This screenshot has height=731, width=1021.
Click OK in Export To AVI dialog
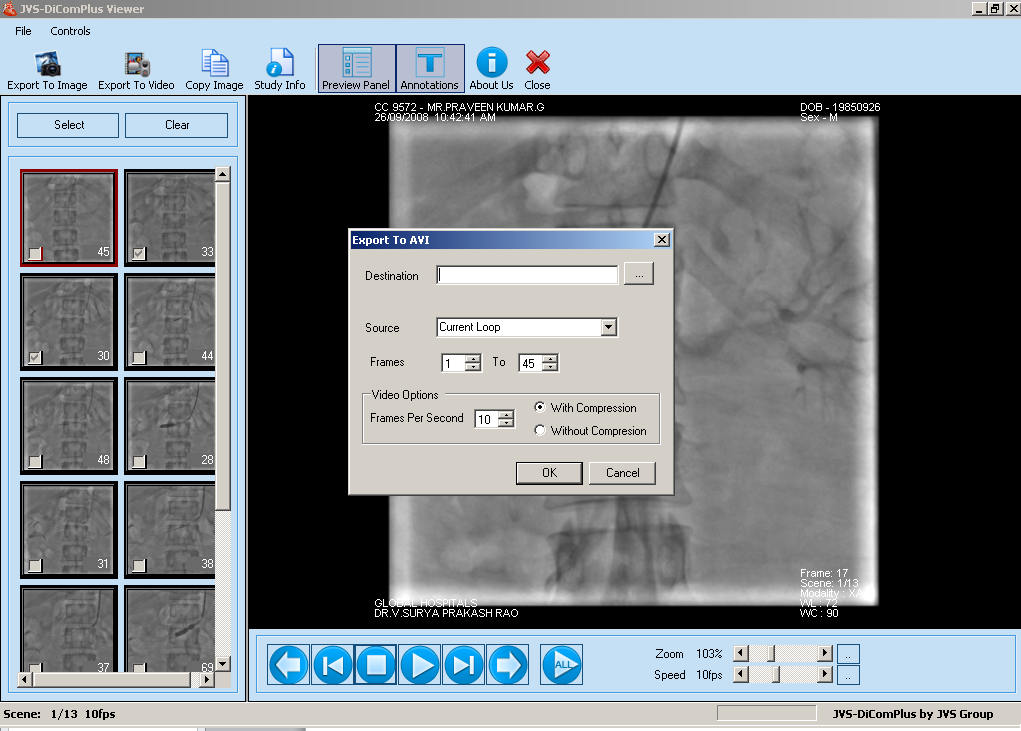point(549,473)
